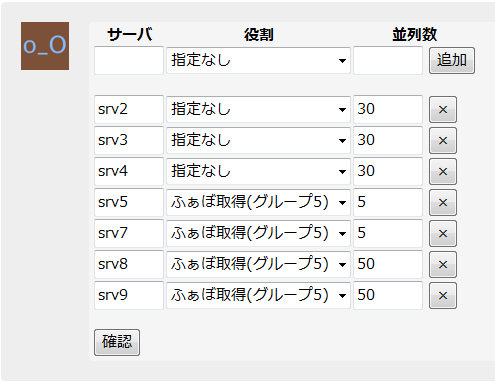Focus the empty 並列数 input field
This screenshot has width=495, height=391.
pyautogui.click(x=388, y=60)
